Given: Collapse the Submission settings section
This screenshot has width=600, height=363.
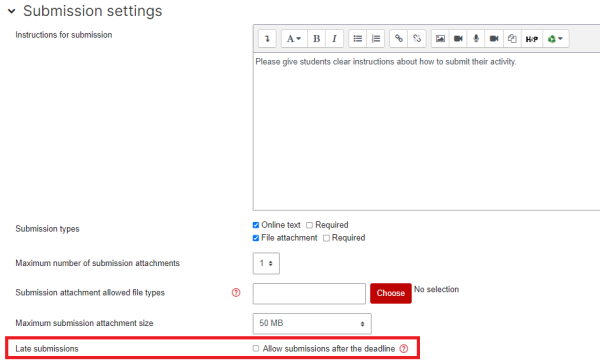Looking at the screenshot, I should [12, 11].
